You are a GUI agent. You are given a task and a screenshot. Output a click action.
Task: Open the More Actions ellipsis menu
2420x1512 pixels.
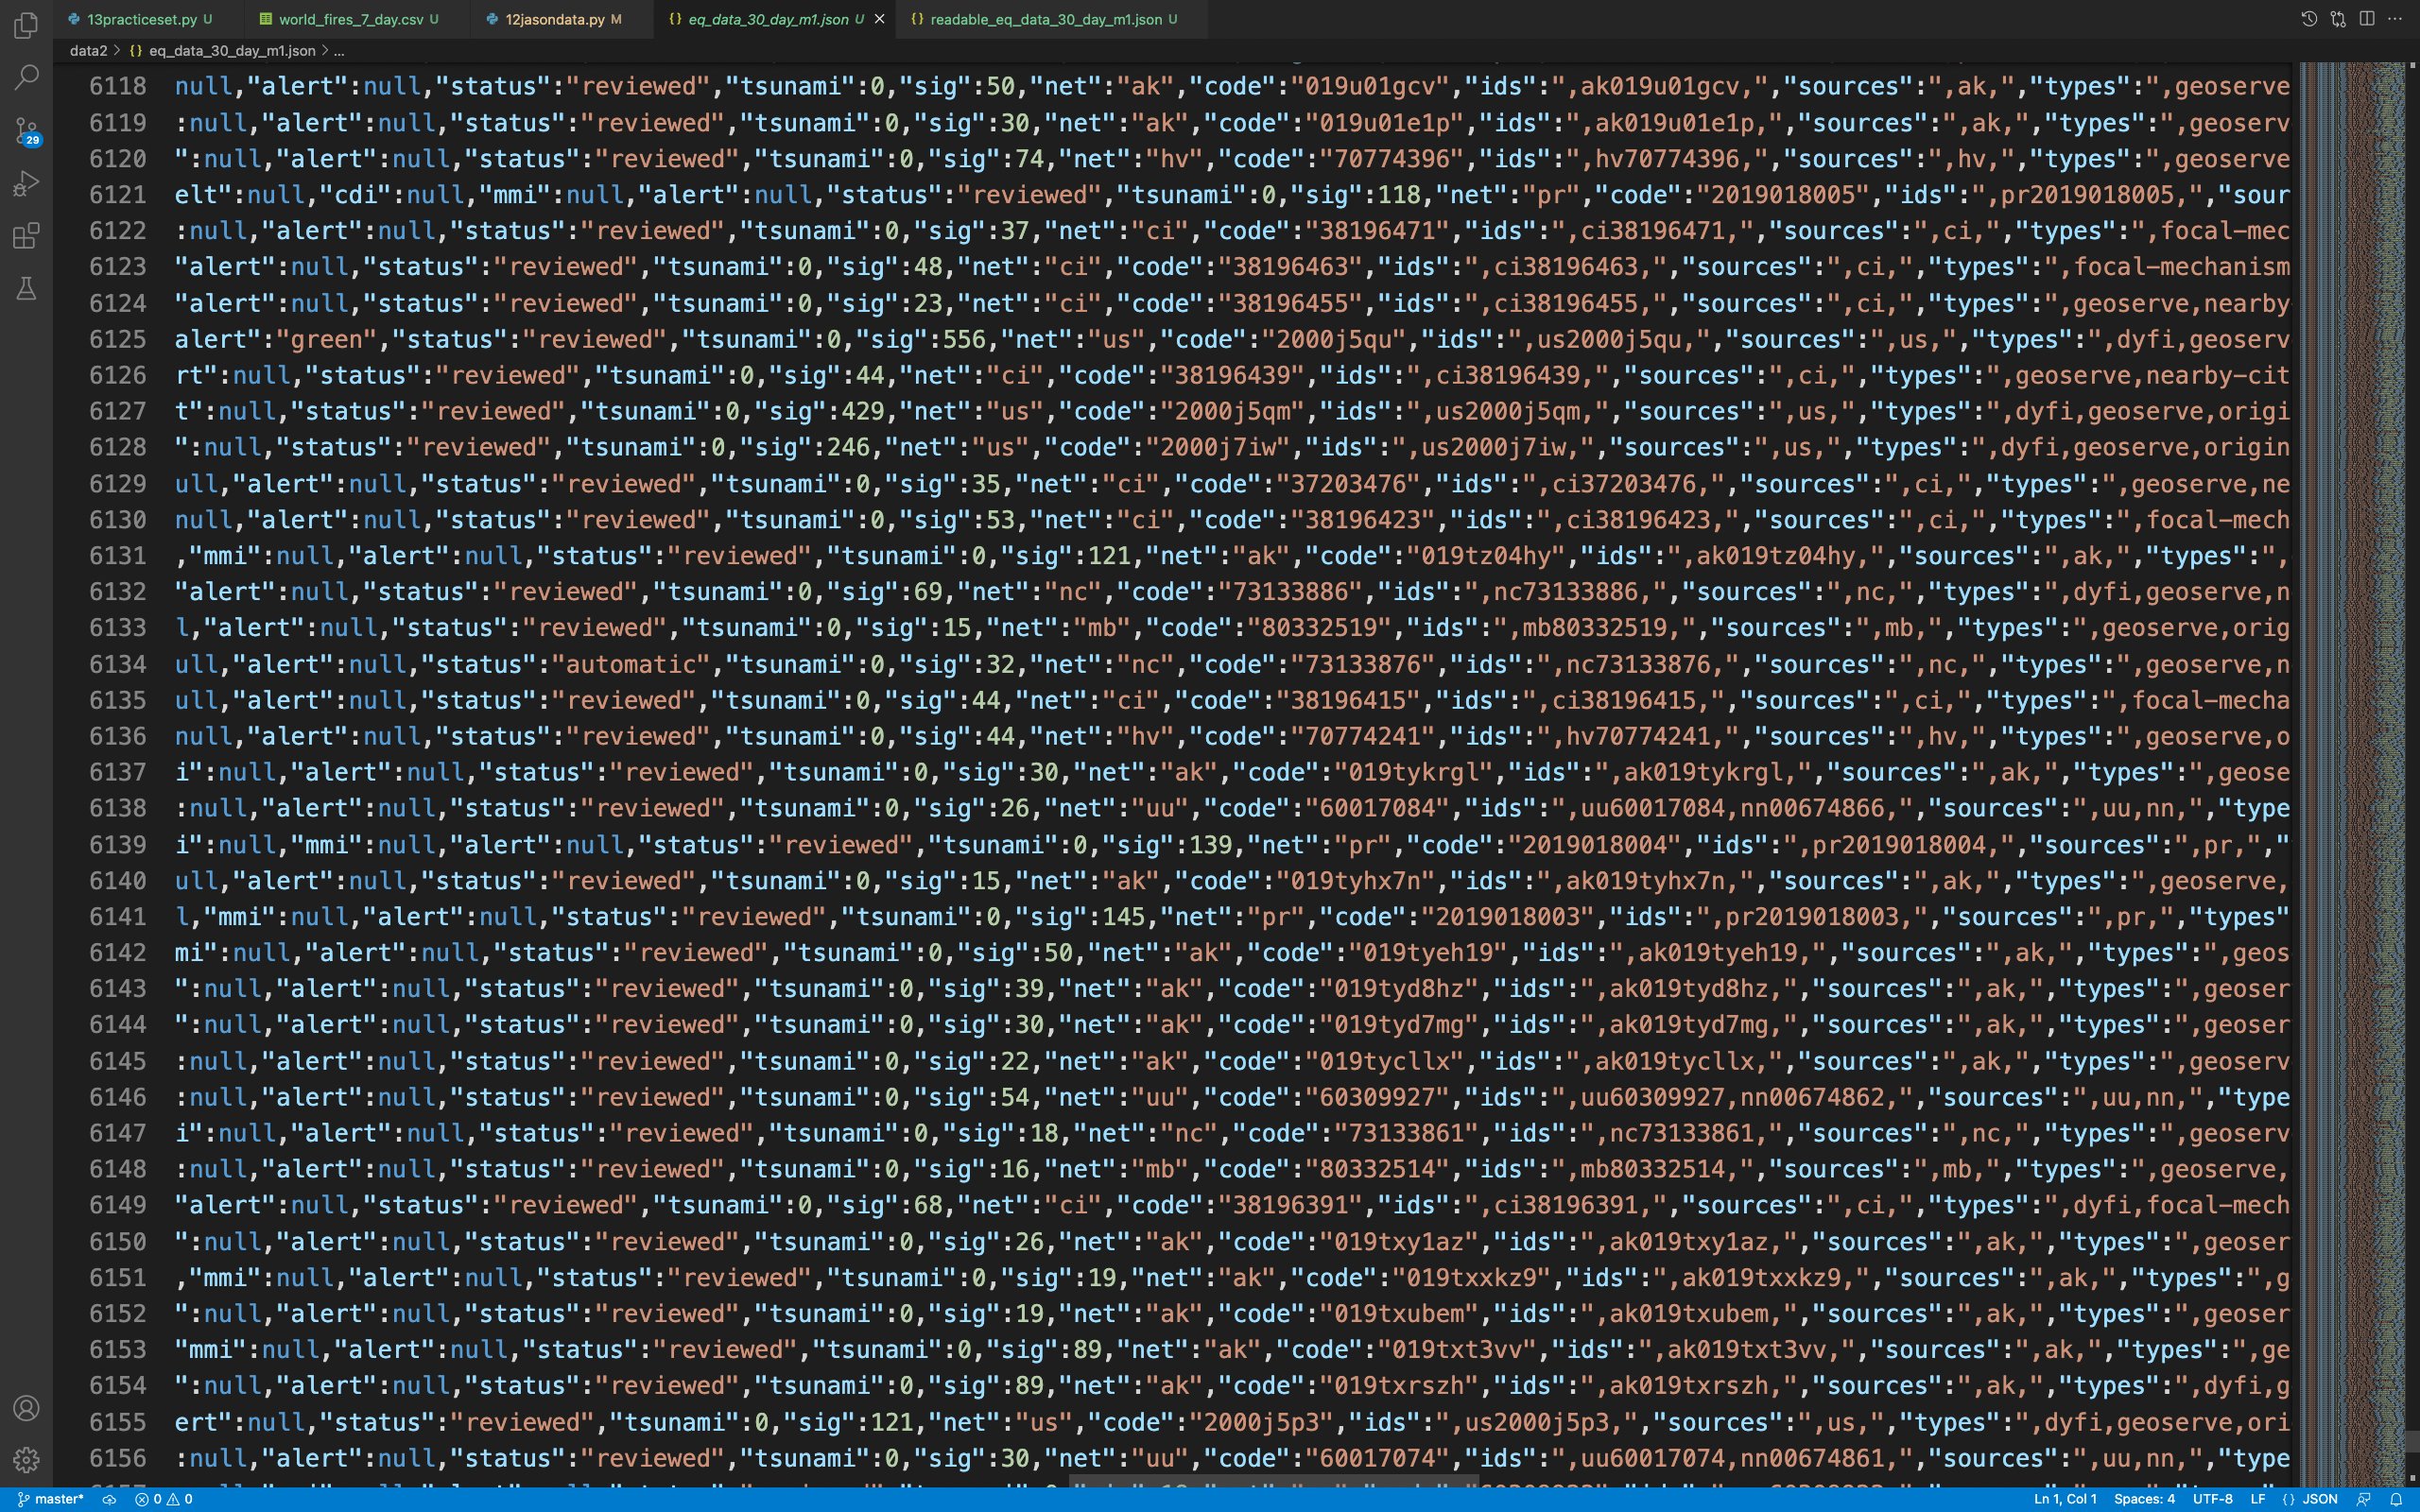(2395, 19)
